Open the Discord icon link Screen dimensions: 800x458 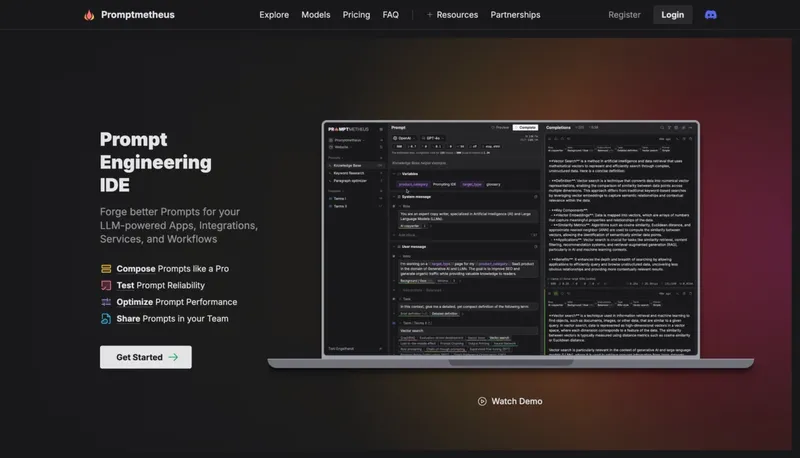(x=710, y=15)
